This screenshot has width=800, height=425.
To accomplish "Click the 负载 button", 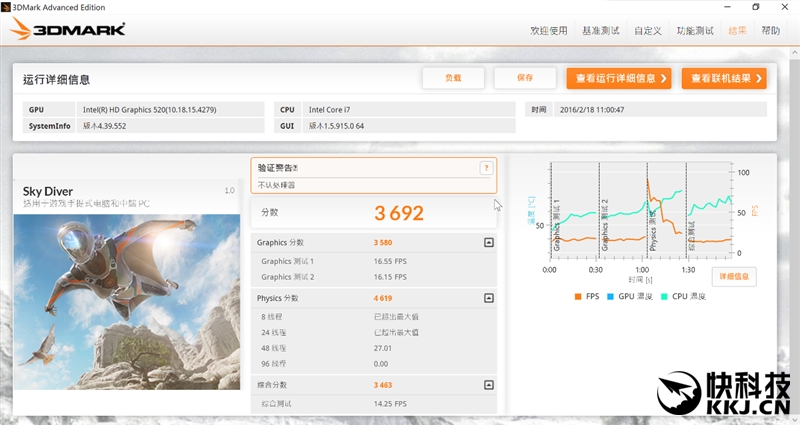I will [453, 78].
